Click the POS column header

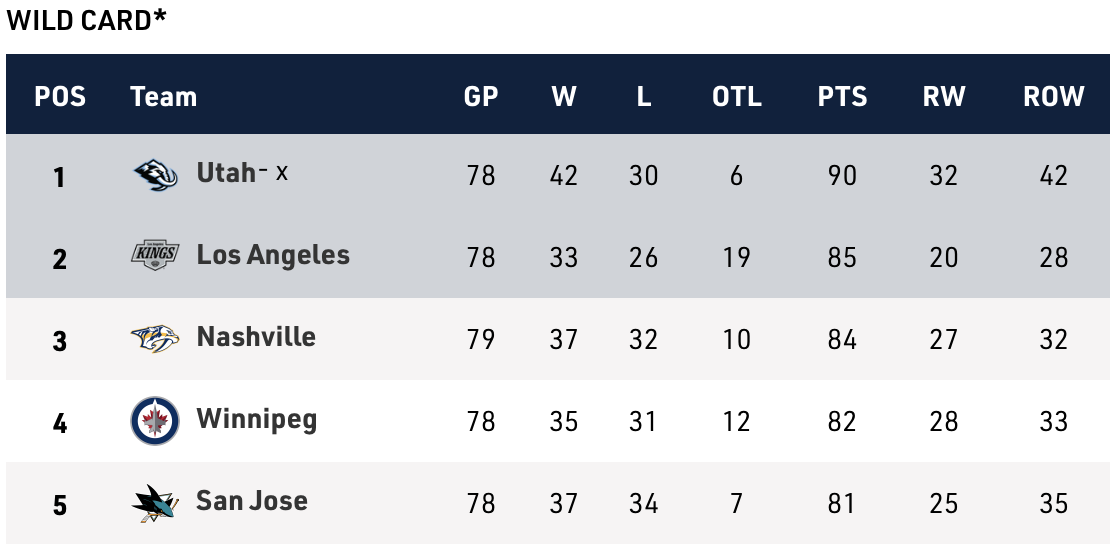60,96
